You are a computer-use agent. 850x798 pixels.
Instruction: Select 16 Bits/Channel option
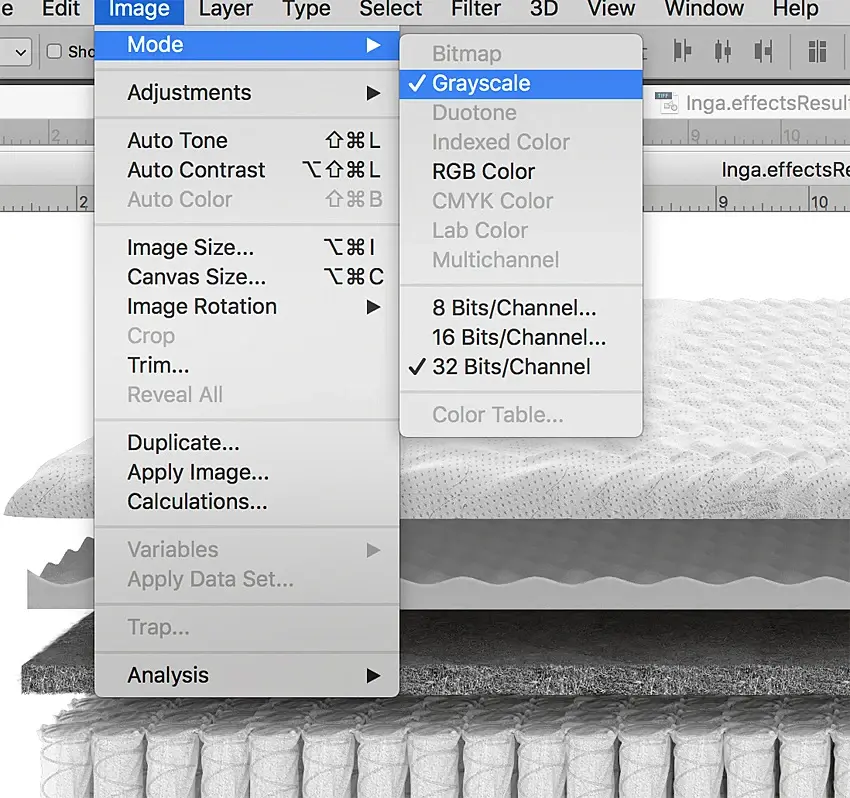[521, 337]
